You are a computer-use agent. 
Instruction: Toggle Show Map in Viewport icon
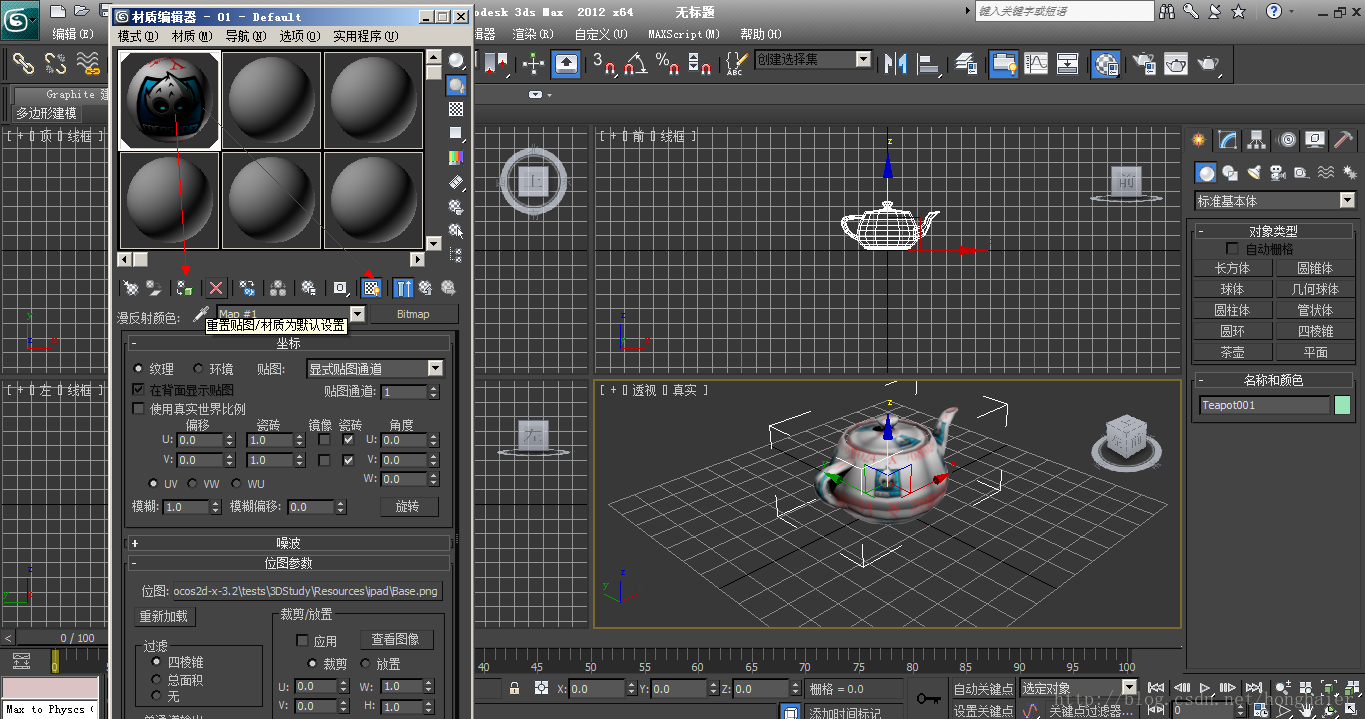tap(371, 288)
